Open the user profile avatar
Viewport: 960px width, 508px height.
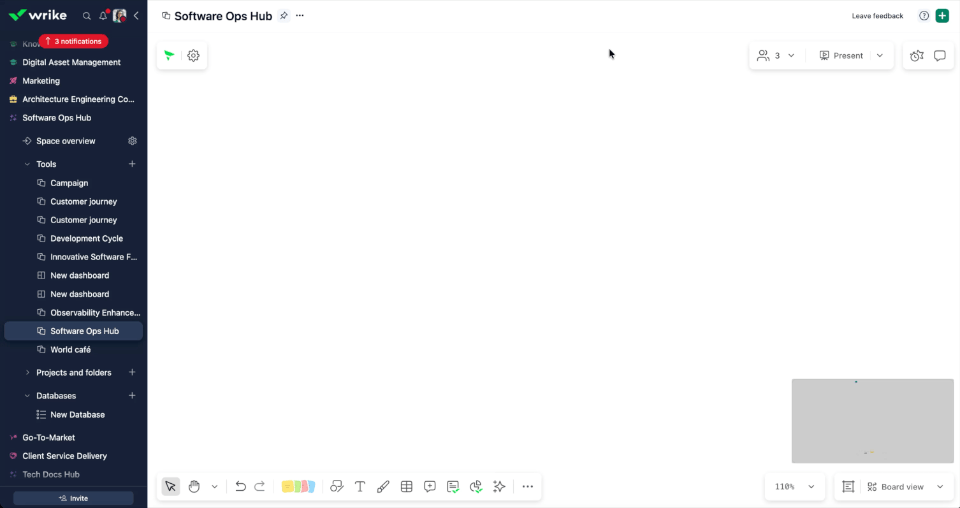pyautogui.click(x=120, y=16)
